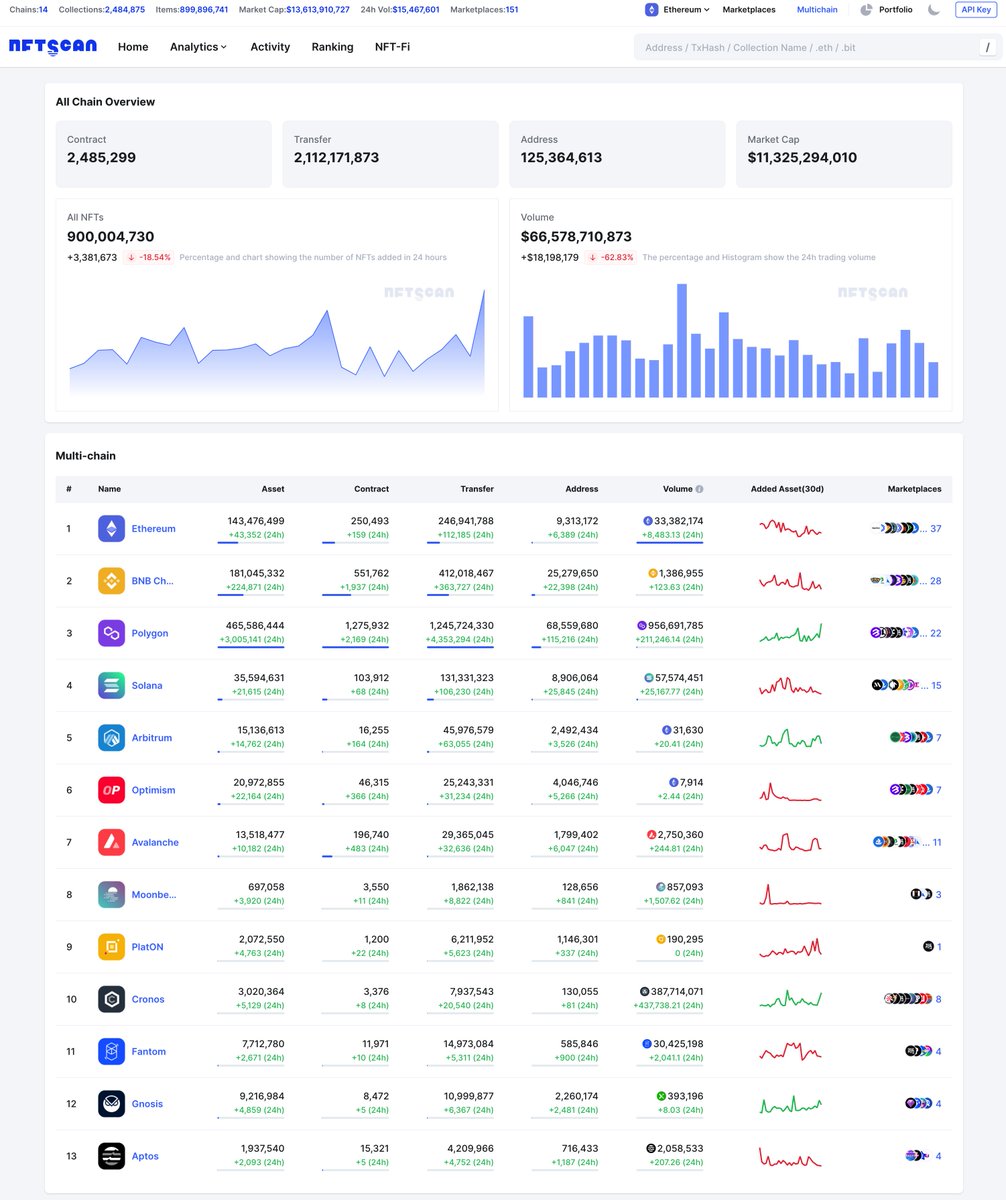Screen dimensions: 1006x1200
Task: Click the -18.54% NFT change badge
Action: tap(149, 257)
